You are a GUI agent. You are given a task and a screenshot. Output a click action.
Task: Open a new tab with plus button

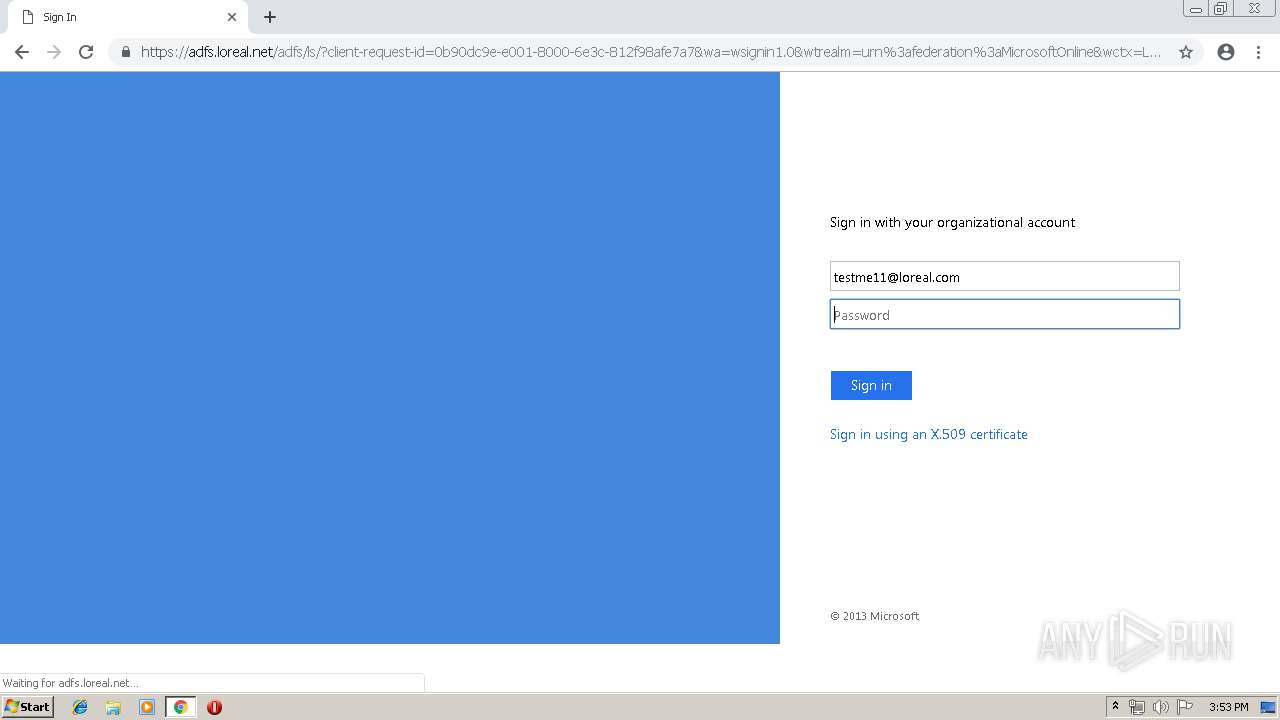pyautogui.click(x=270, y=17)
